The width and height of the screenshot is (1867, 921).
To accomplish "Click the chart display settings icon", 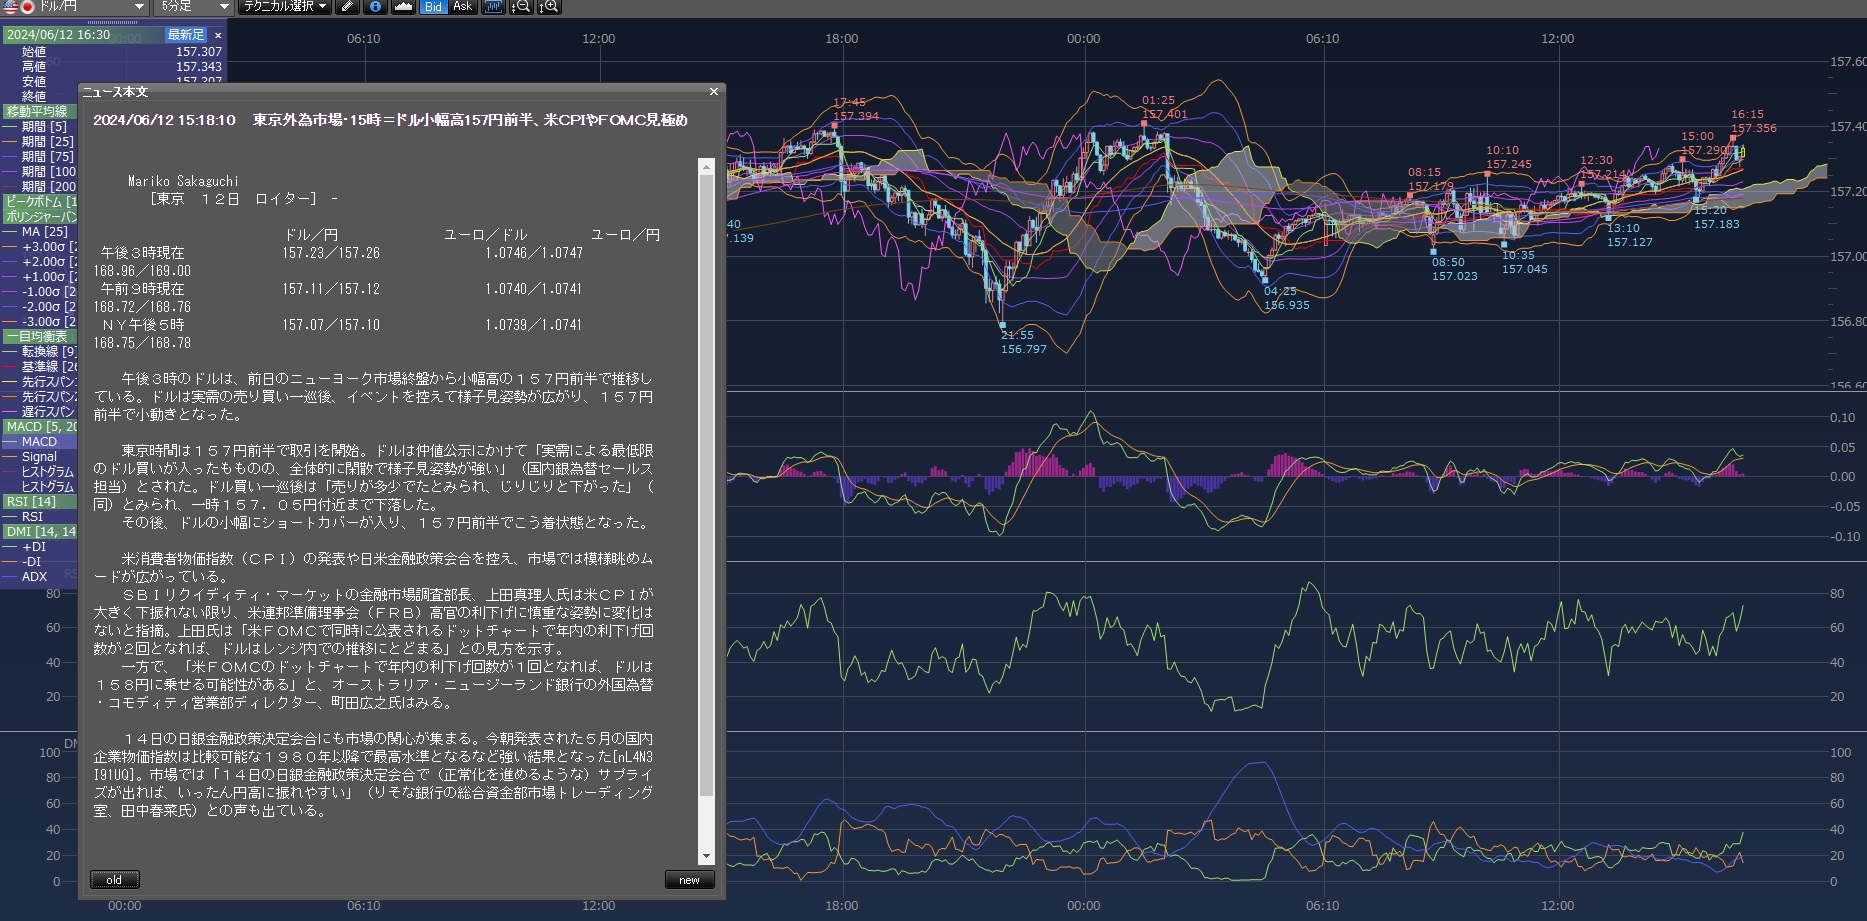I will (493, 7).
